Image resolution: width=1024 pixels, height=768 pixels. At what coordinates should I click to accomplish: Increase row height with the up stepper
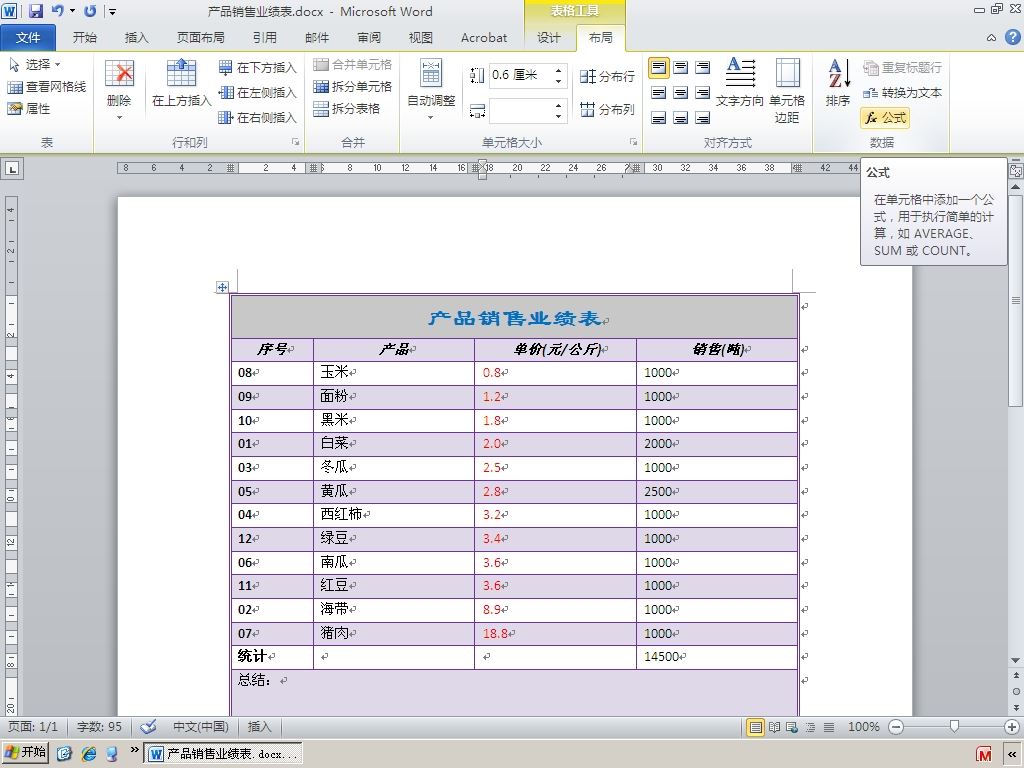(558, 70)
